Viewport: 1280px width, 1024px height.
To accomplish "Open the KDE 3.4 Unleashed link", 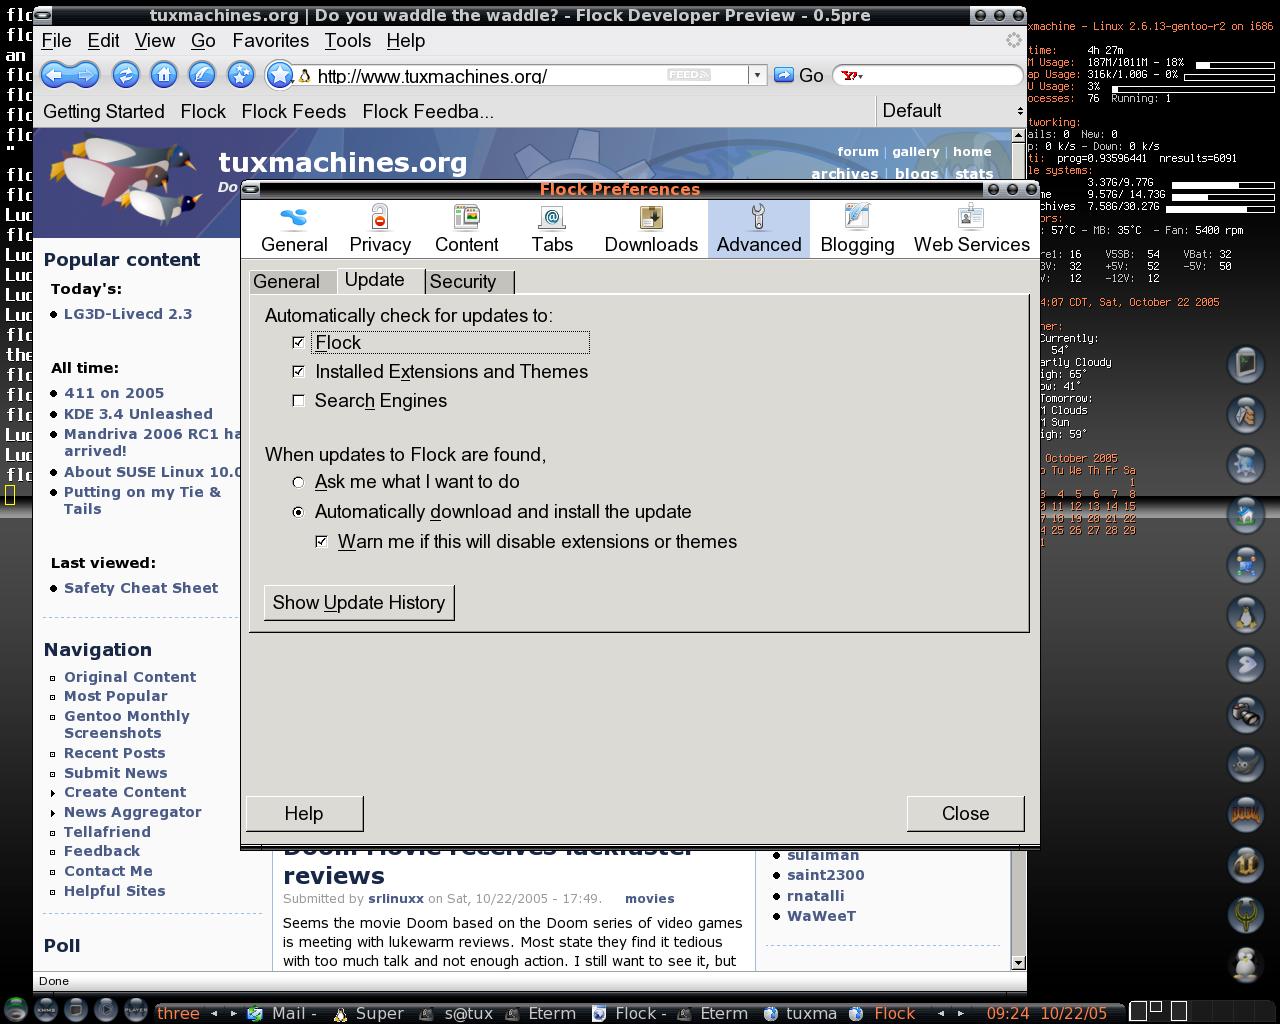I will [x=138, y=414].
